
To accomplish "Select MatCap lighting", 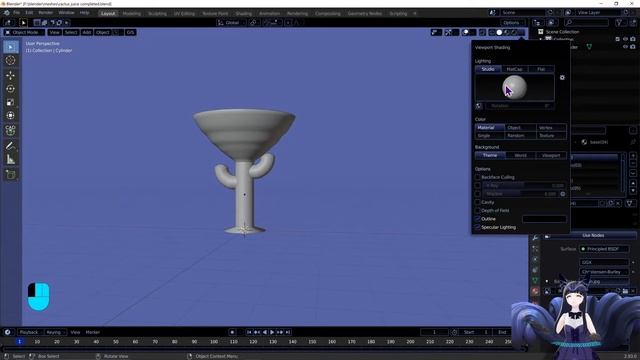I will [514, 69].
